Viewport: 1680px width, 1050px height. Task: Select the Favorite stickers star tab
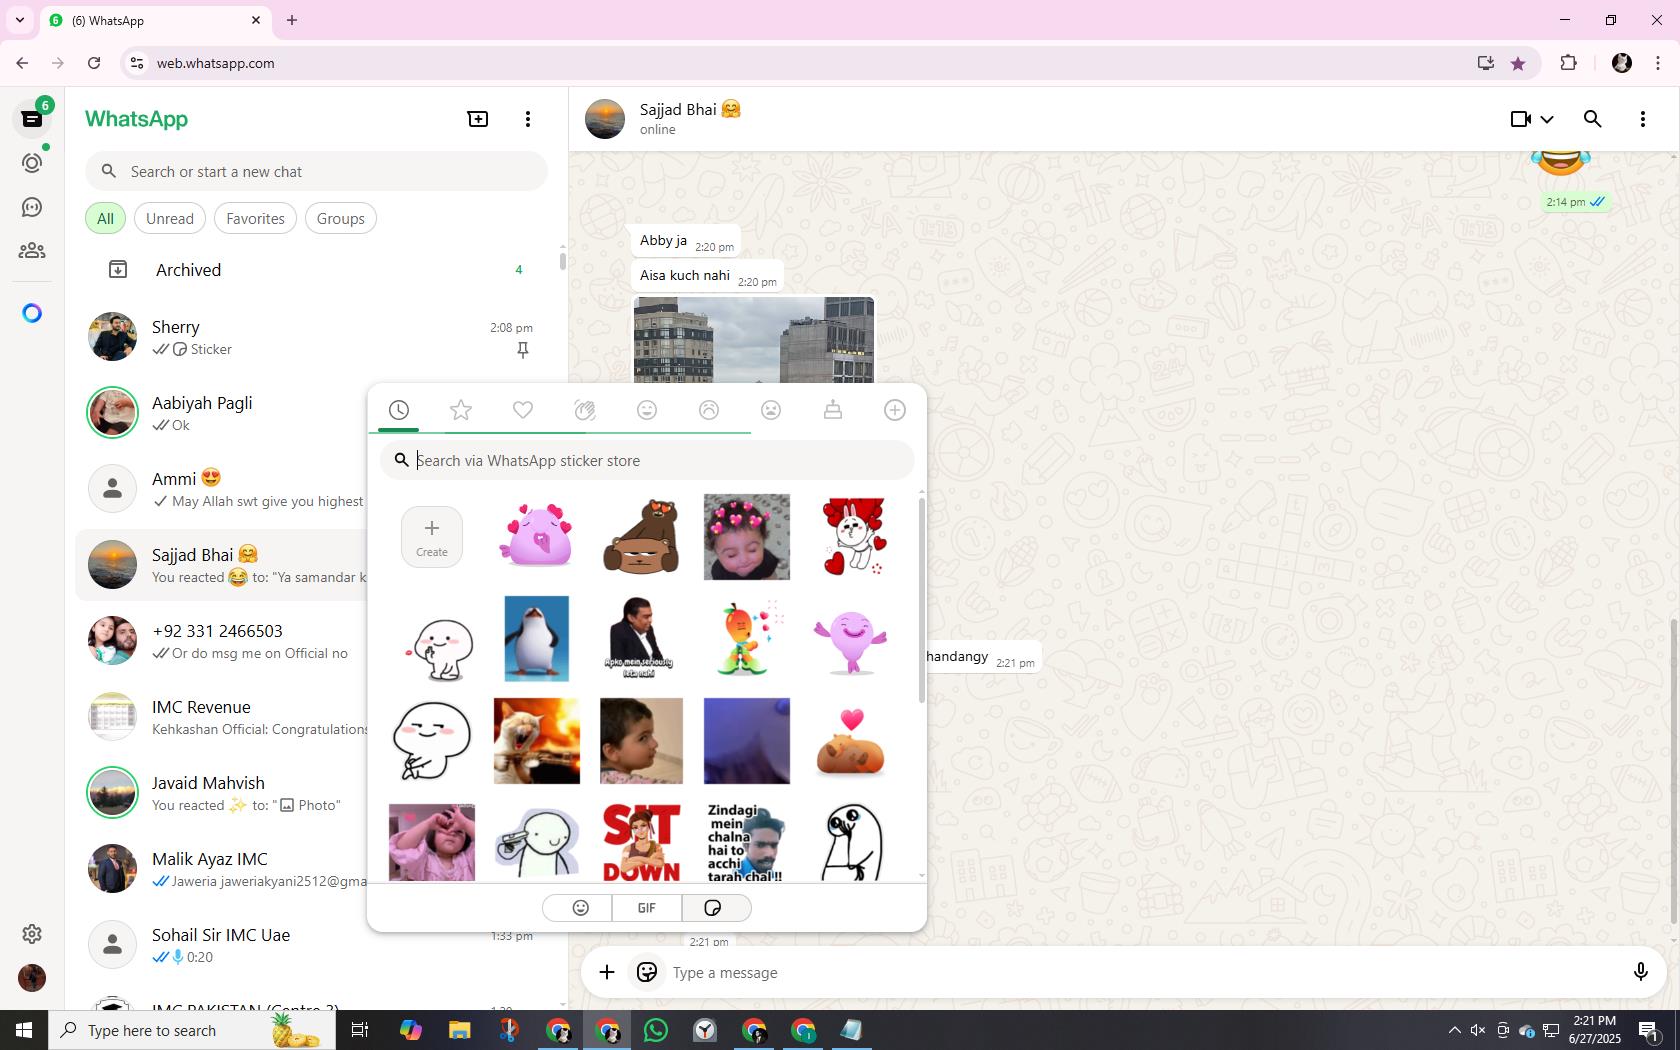pos(461,410)
